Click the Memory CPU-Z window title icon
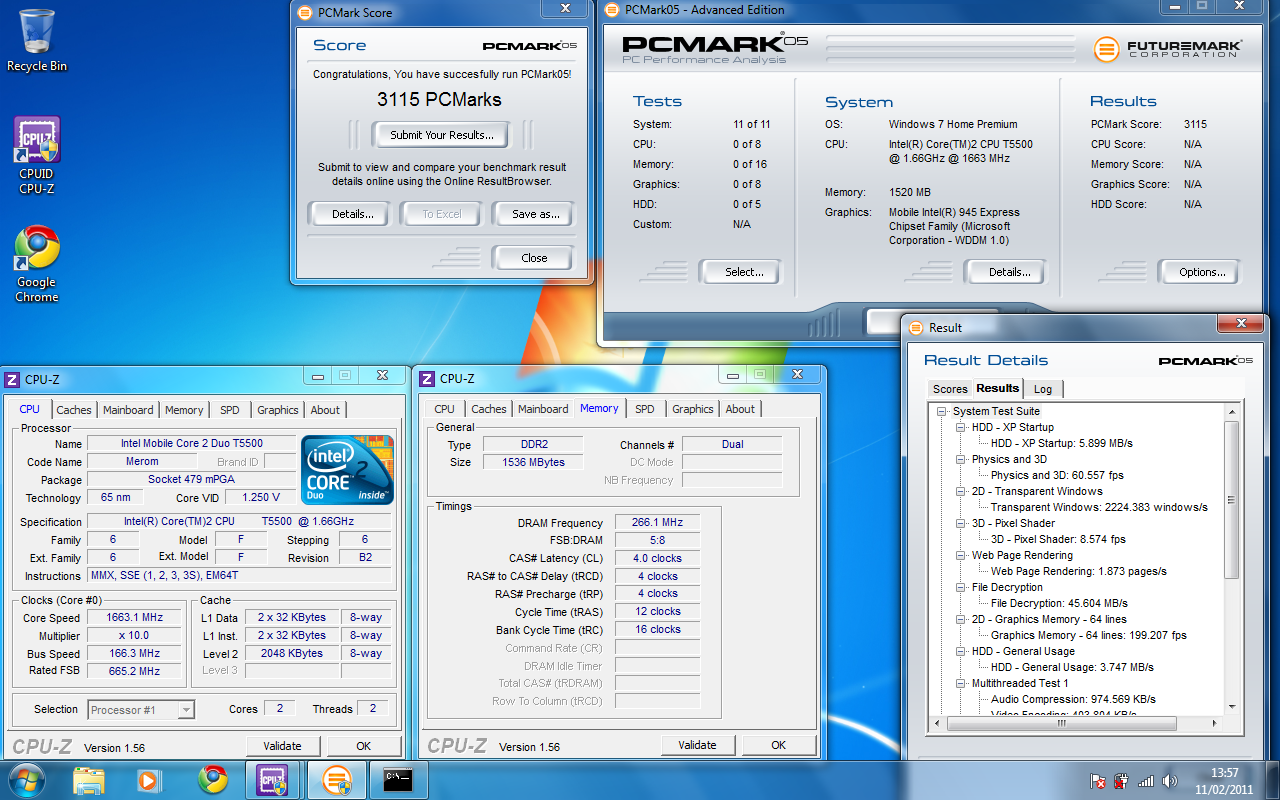This screenshot has width=1280, height=800. [x=426, y=378]
